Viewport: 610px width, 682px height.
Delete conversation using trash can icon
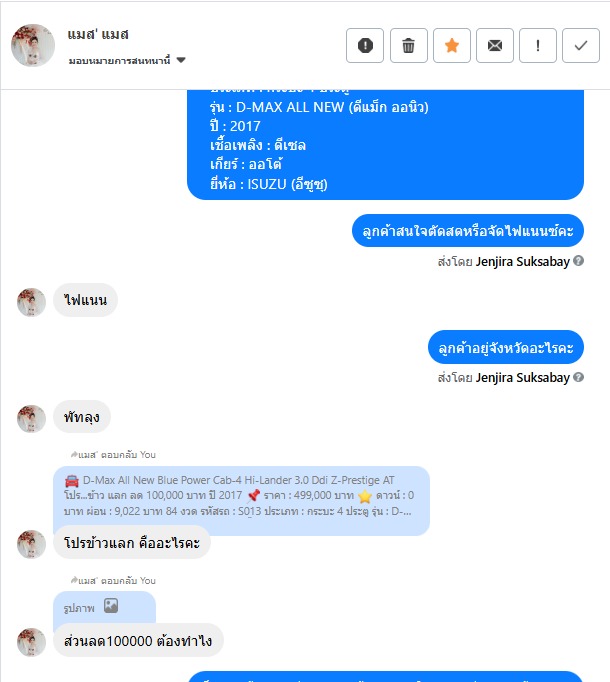408,45
